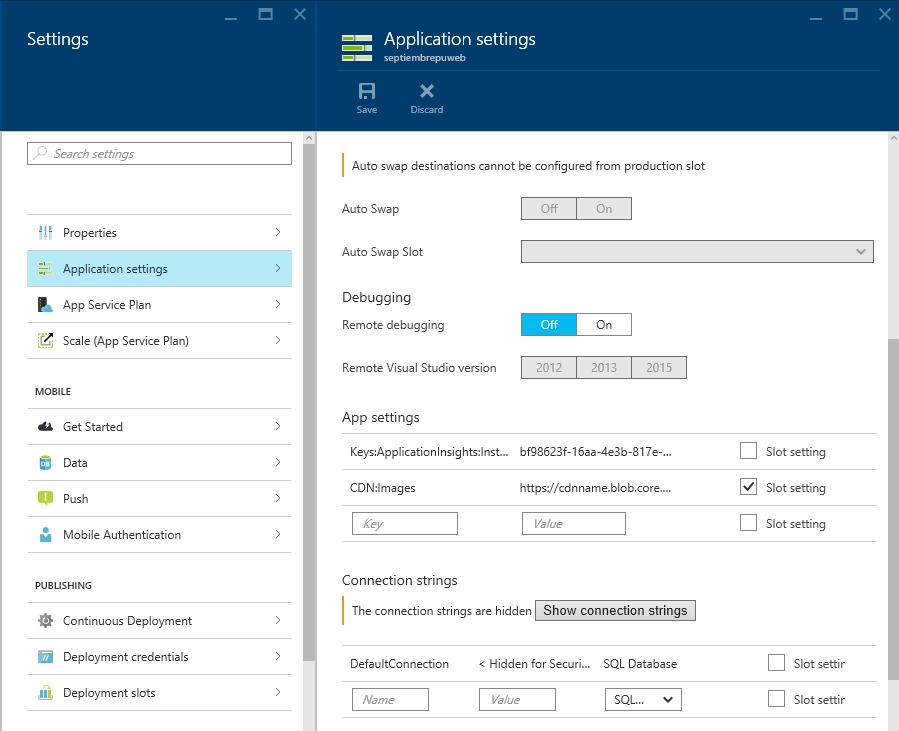Click the app setting Key input
The width and height of the screenshot is (899, 731).
405,523
